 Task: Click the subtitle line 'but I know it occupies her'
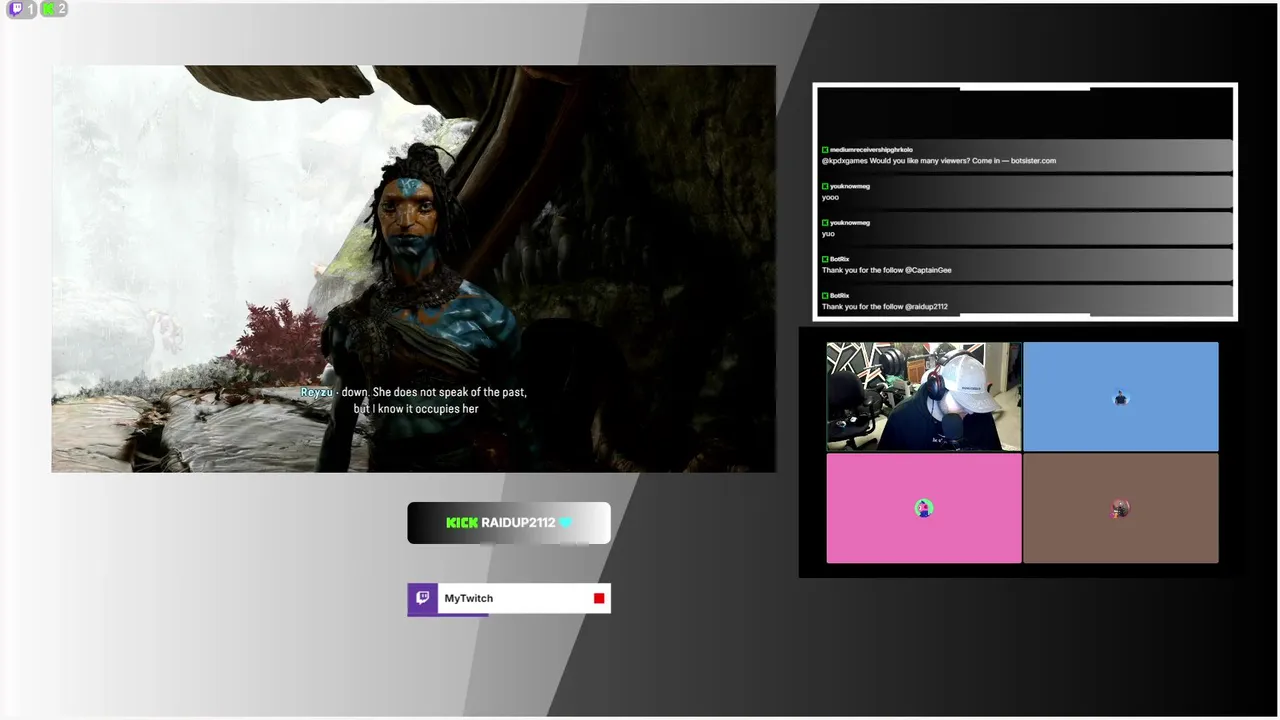pos(416,409)
